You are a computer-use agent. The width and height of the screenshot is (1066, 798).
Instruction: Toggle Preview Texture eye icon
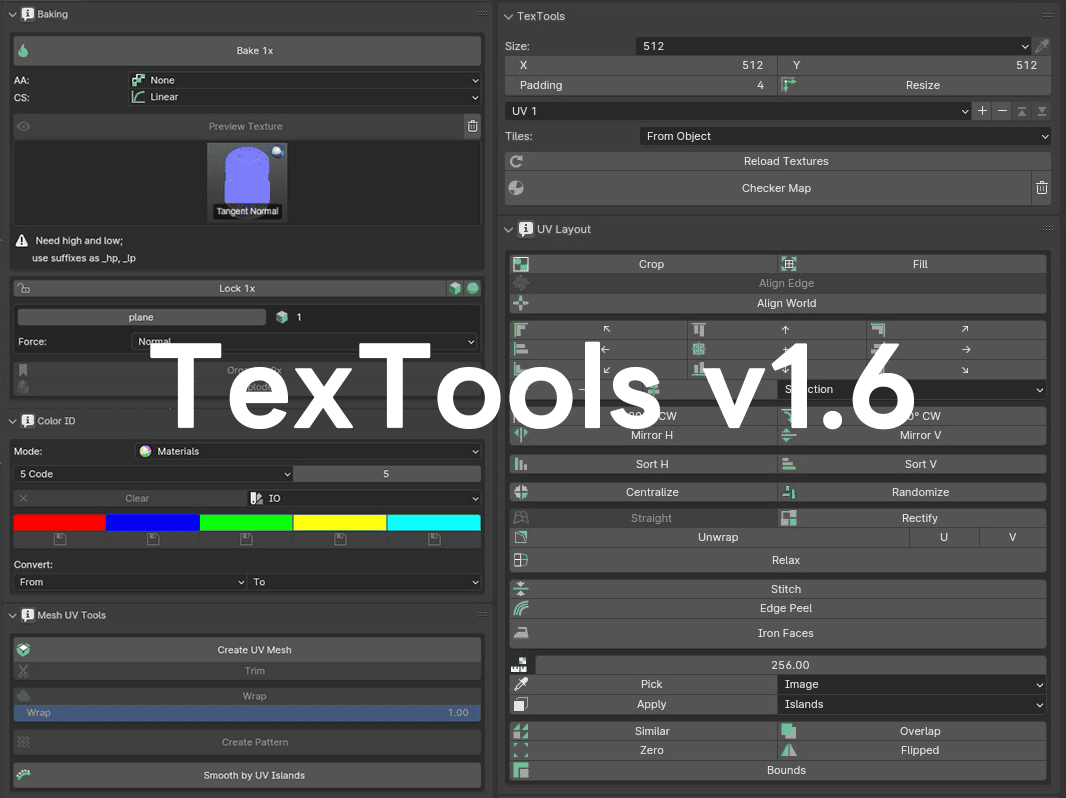(x=24, y=126)
